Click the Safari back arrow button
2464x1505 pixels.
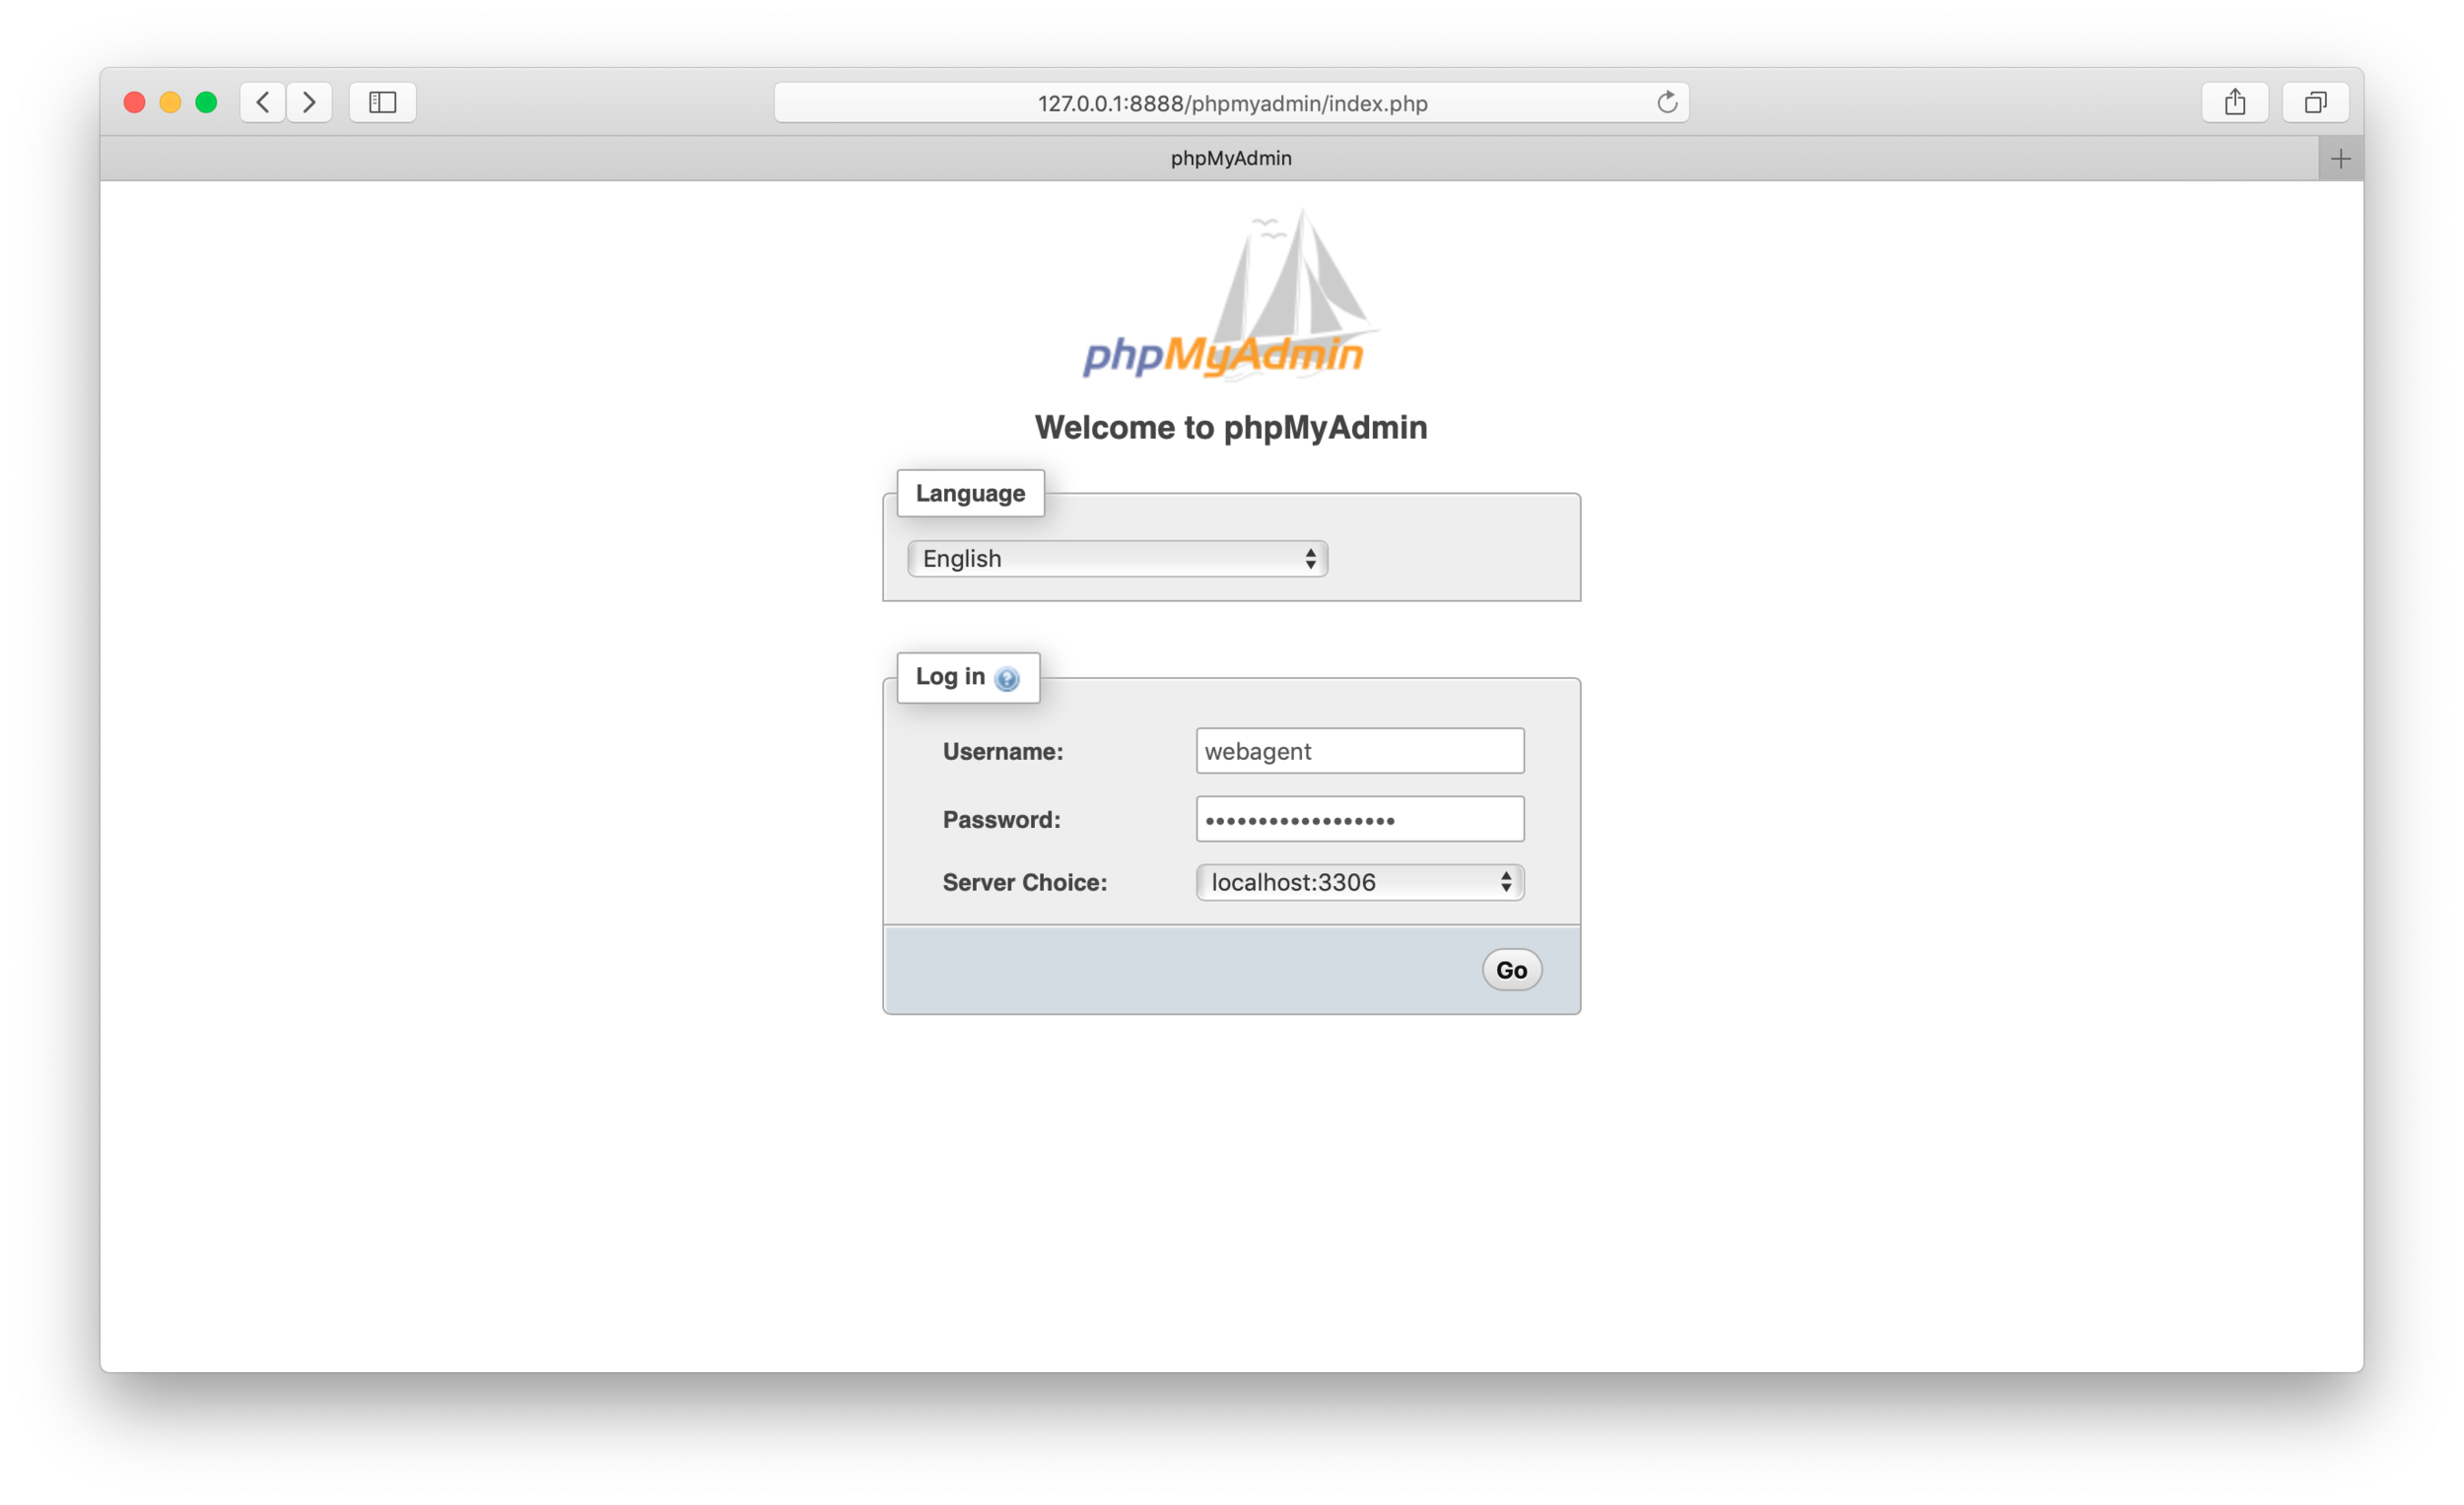pos(263,102)
